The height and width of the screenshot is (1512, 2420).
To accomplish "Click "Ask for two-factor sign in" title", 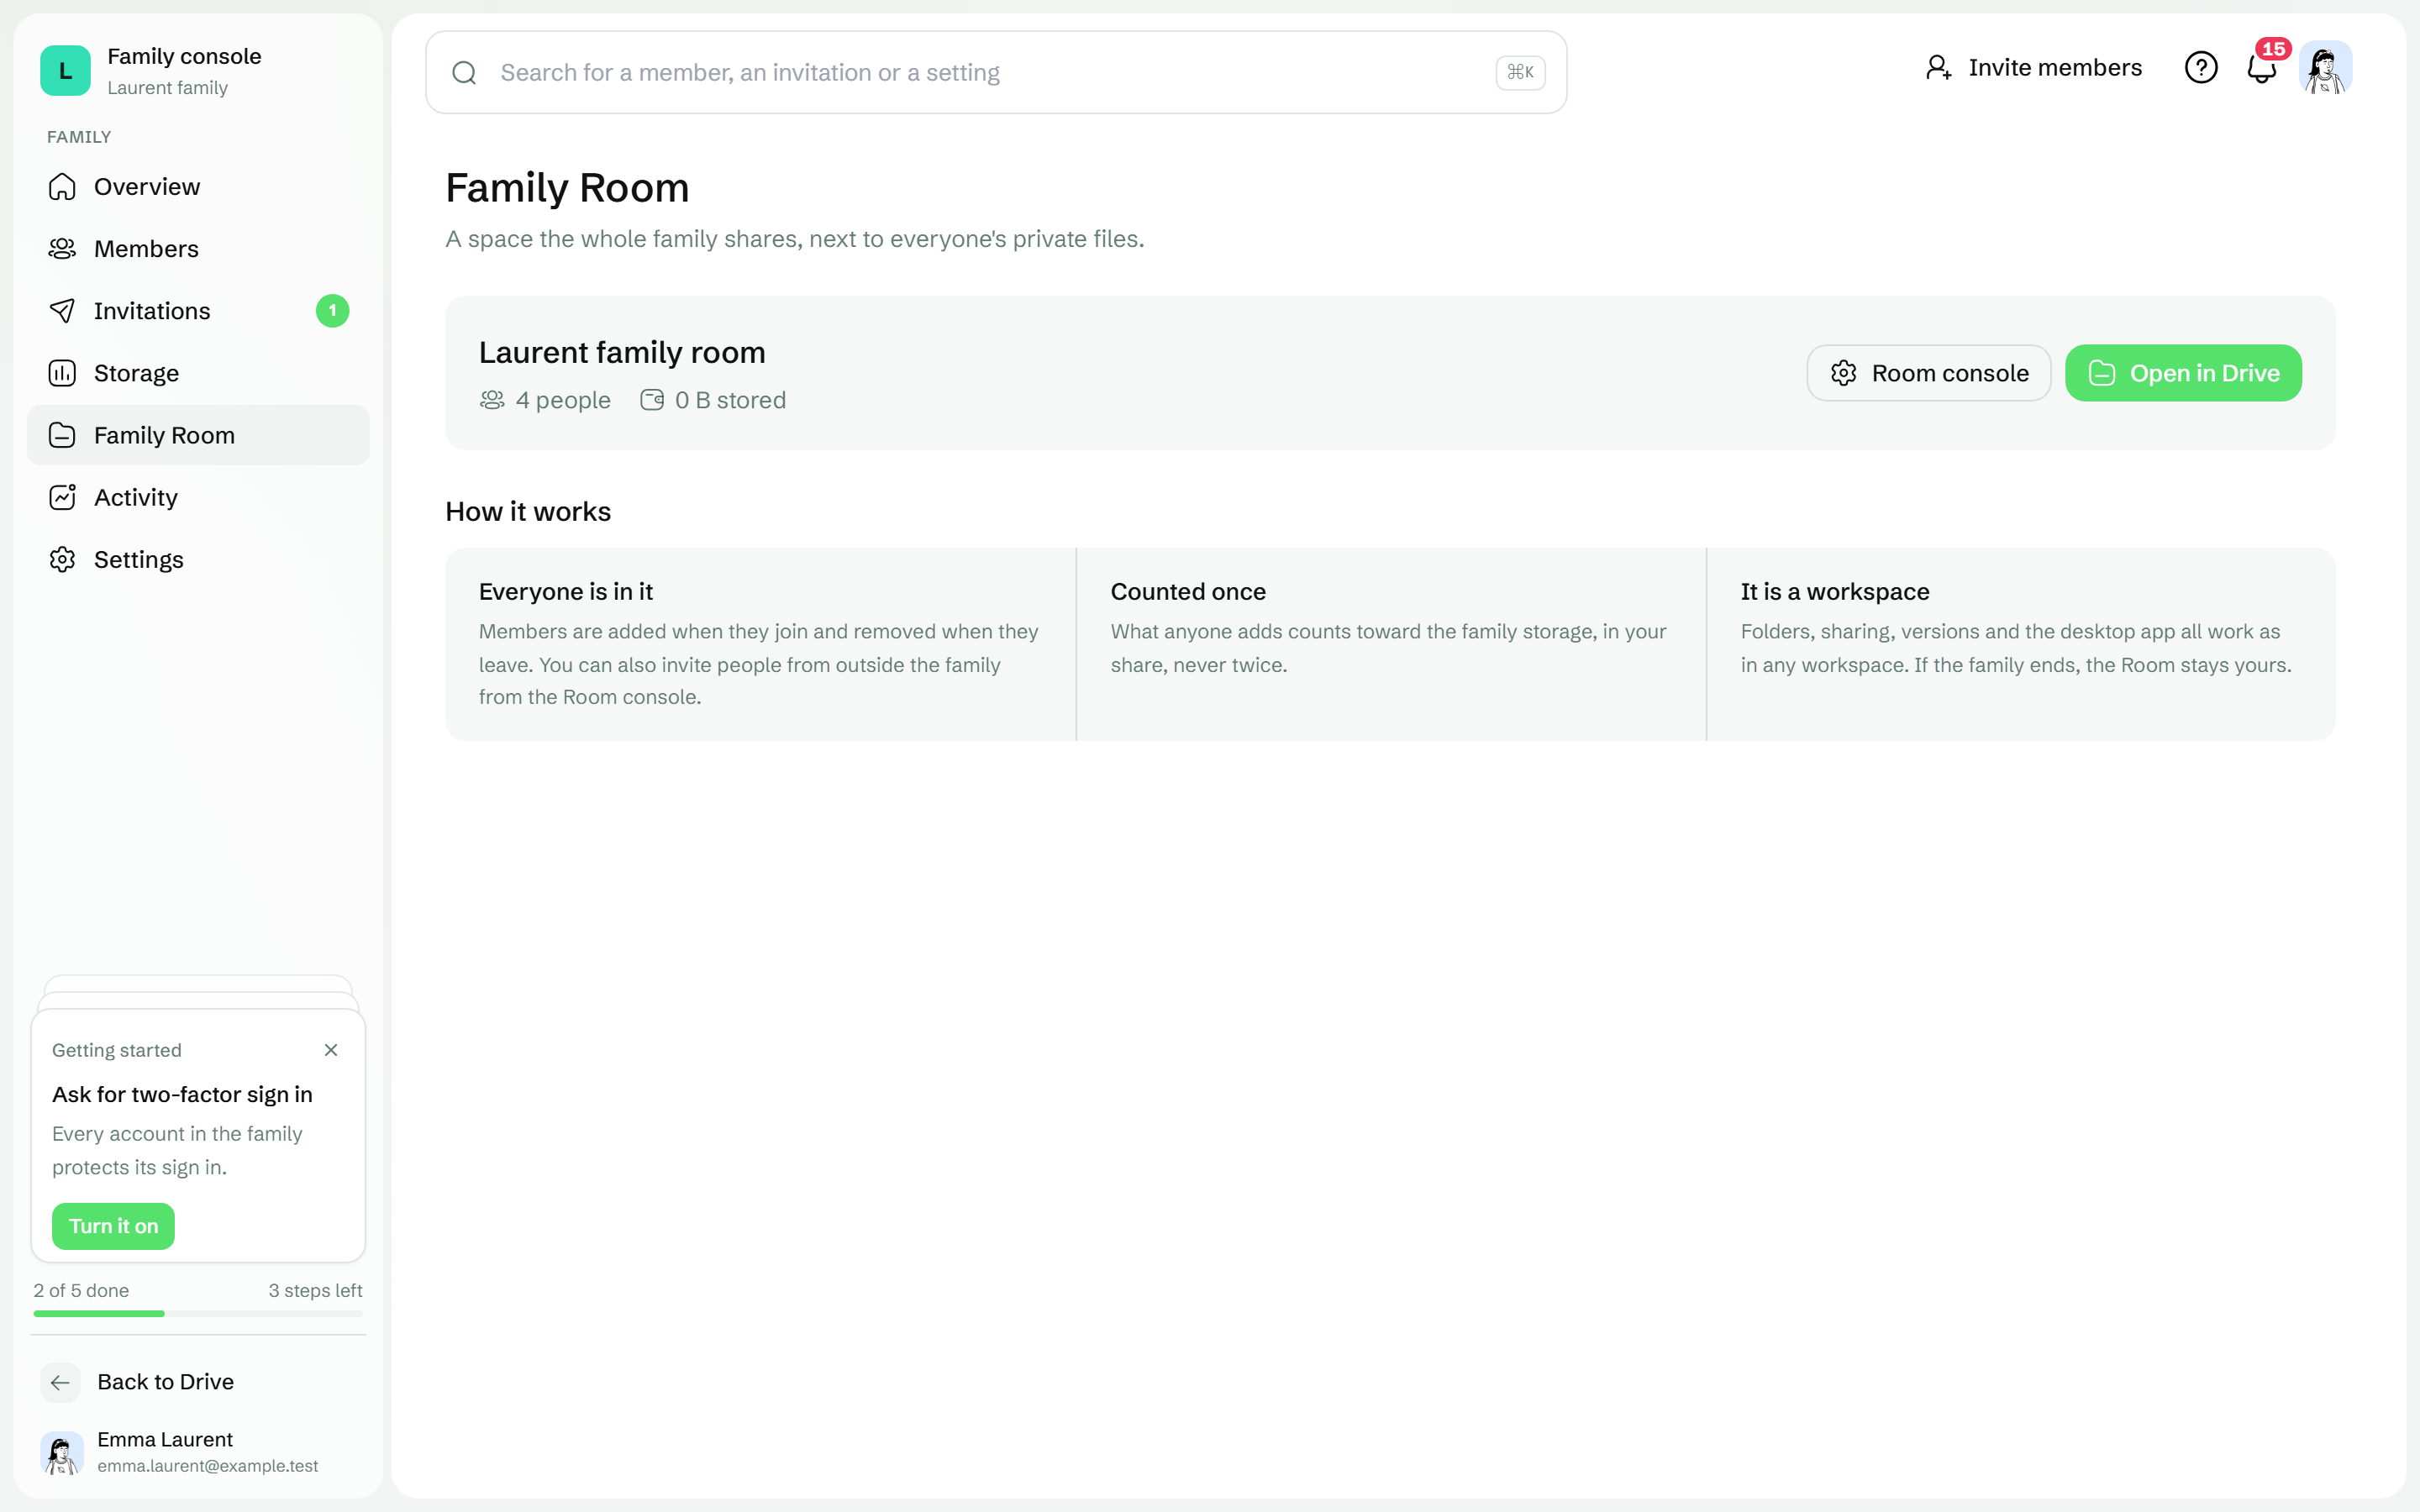I will point(182,1094).
